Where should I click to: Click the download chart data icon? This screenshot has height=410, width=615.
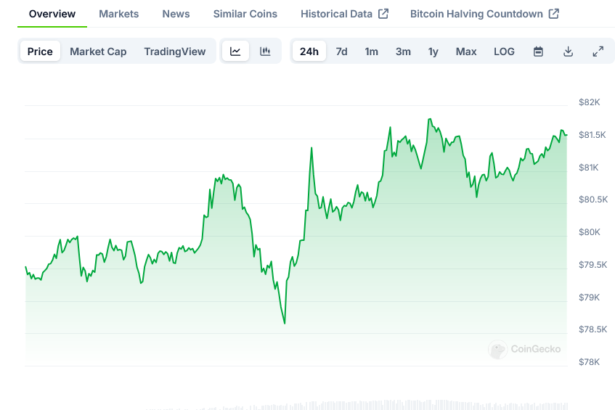(568, 51)
